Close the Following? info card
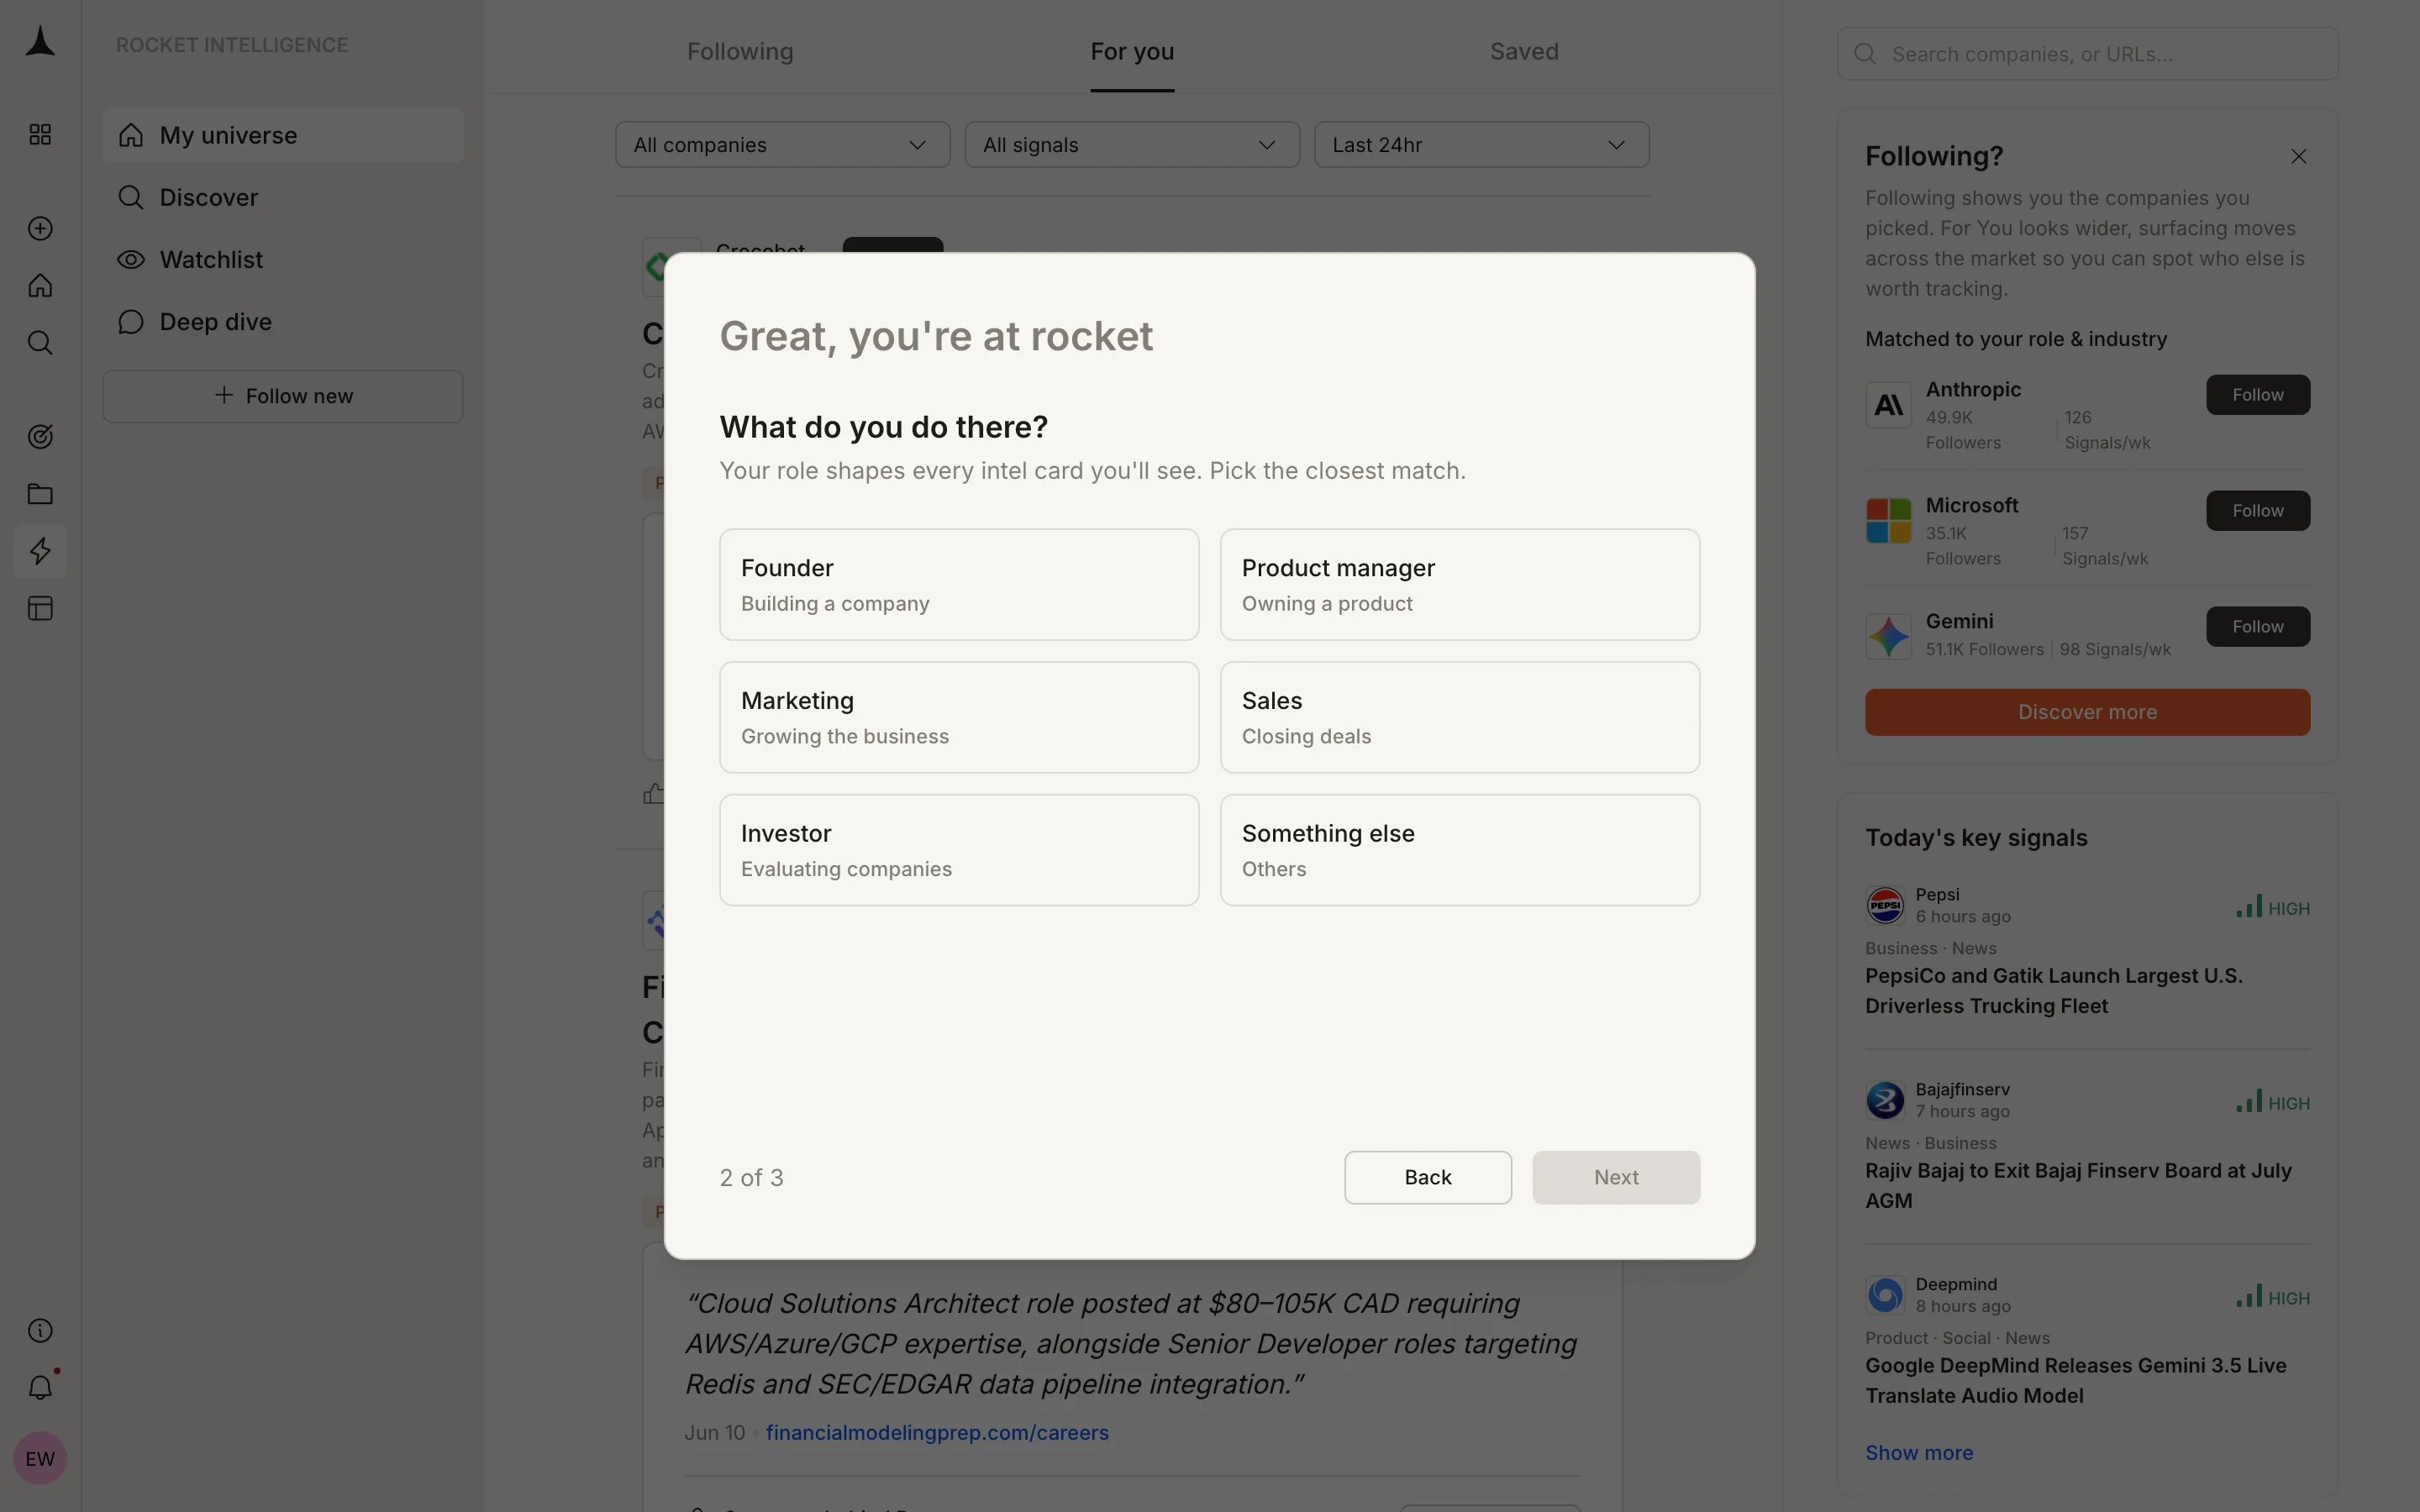2420x1512 pixels. [x=2298, y=157]
